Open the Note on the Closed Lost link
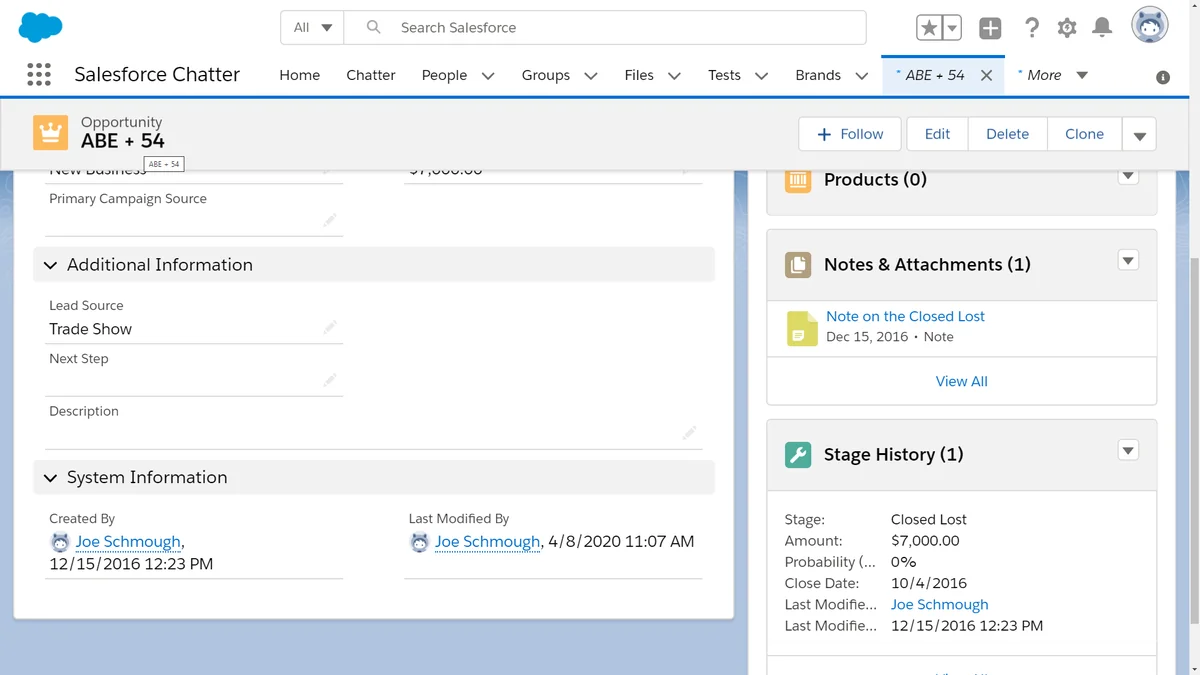The height and width of the screenshot is (675, 1200). [x=905, y=316]
